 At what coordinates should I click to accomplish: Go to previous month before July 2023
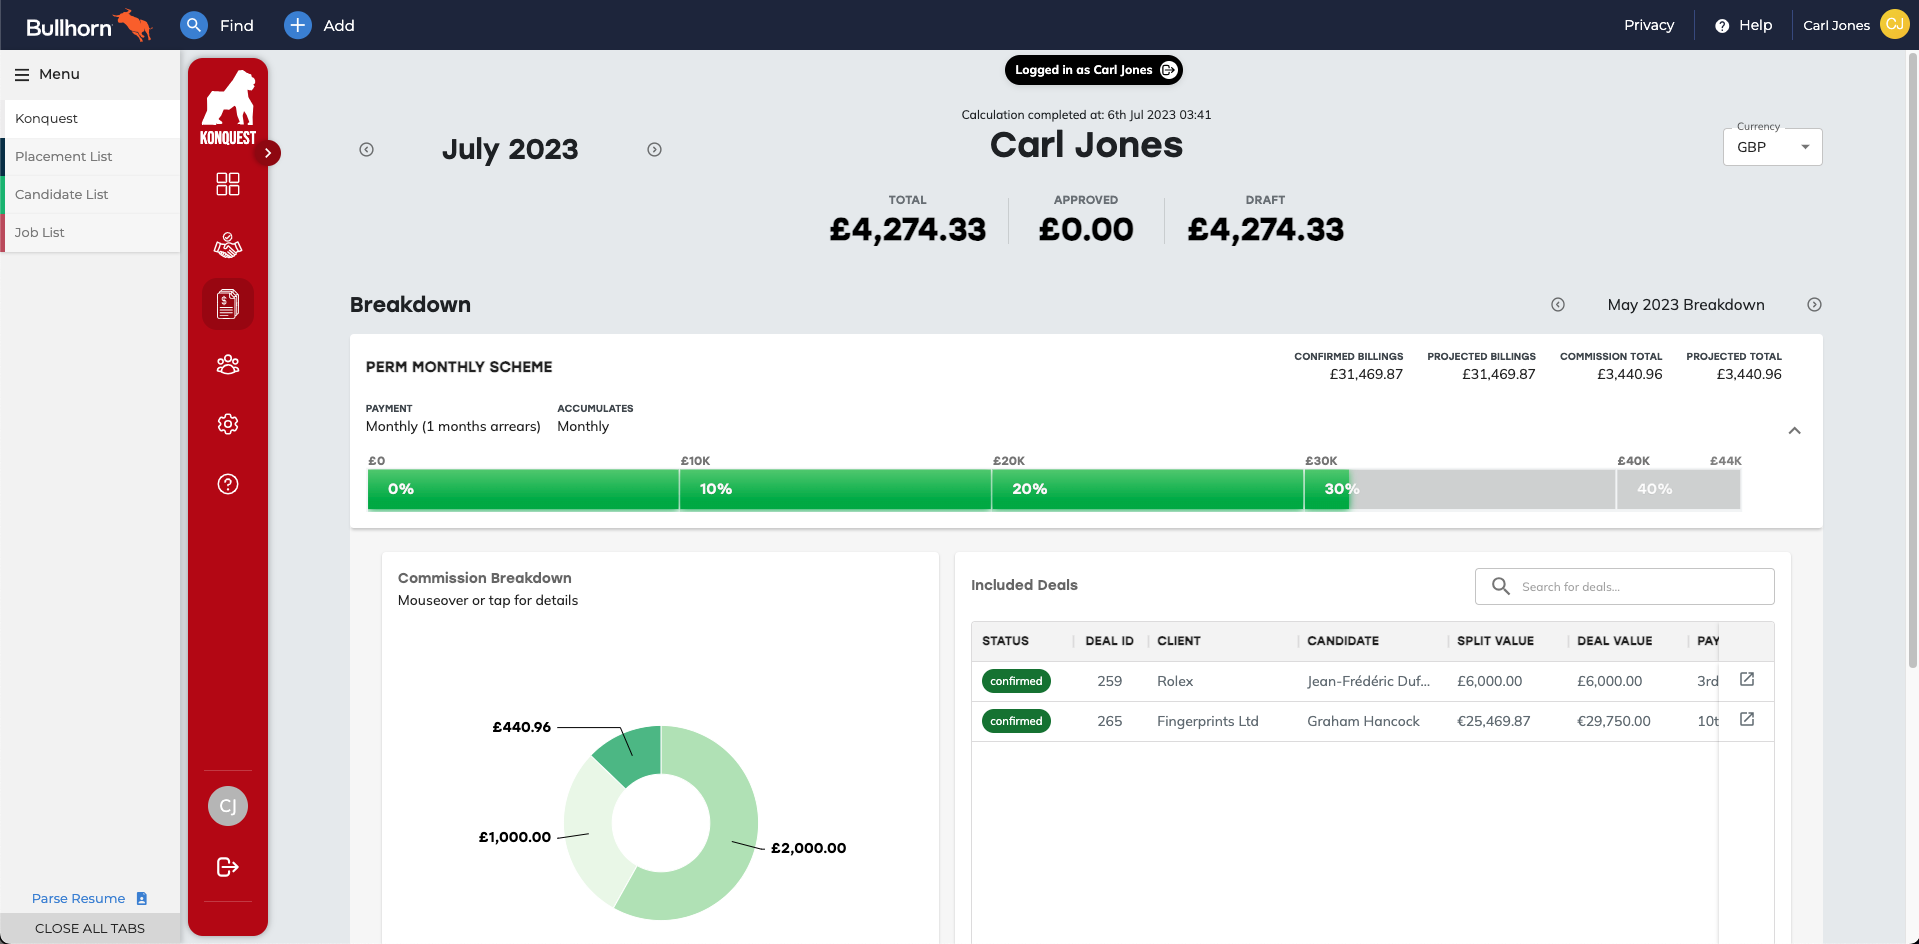coord(367,149)
